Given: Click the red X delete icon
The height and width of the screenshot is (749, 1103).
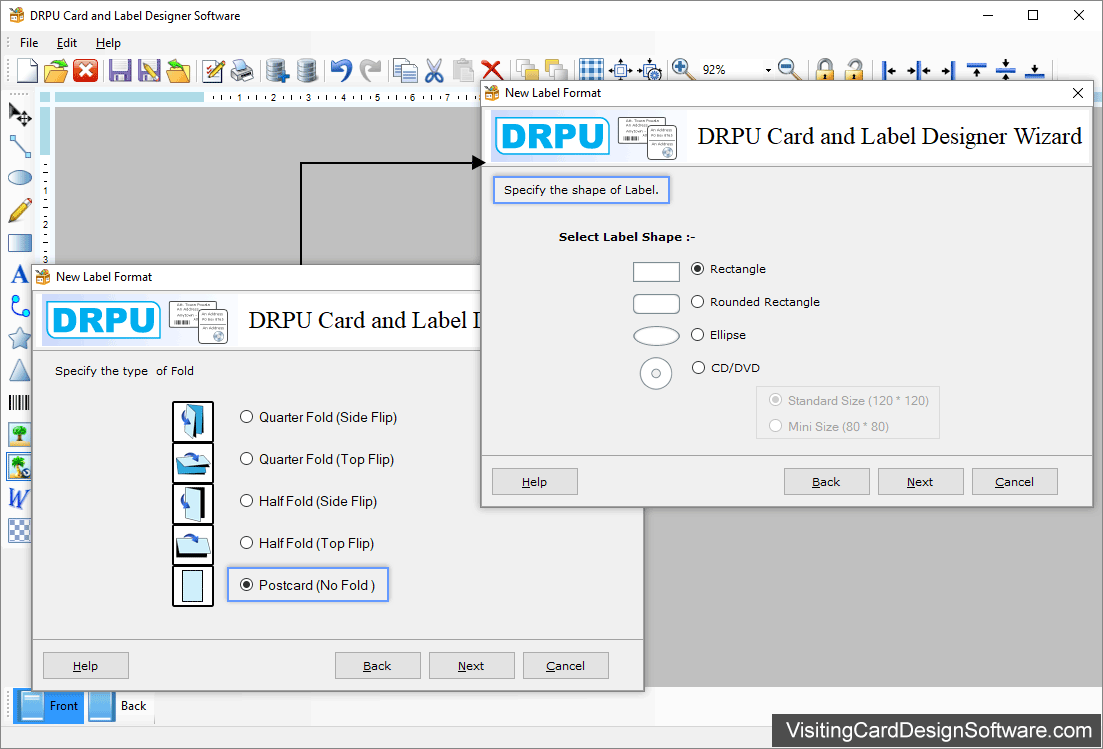Looking at the screenshot, I should [492, 70].
